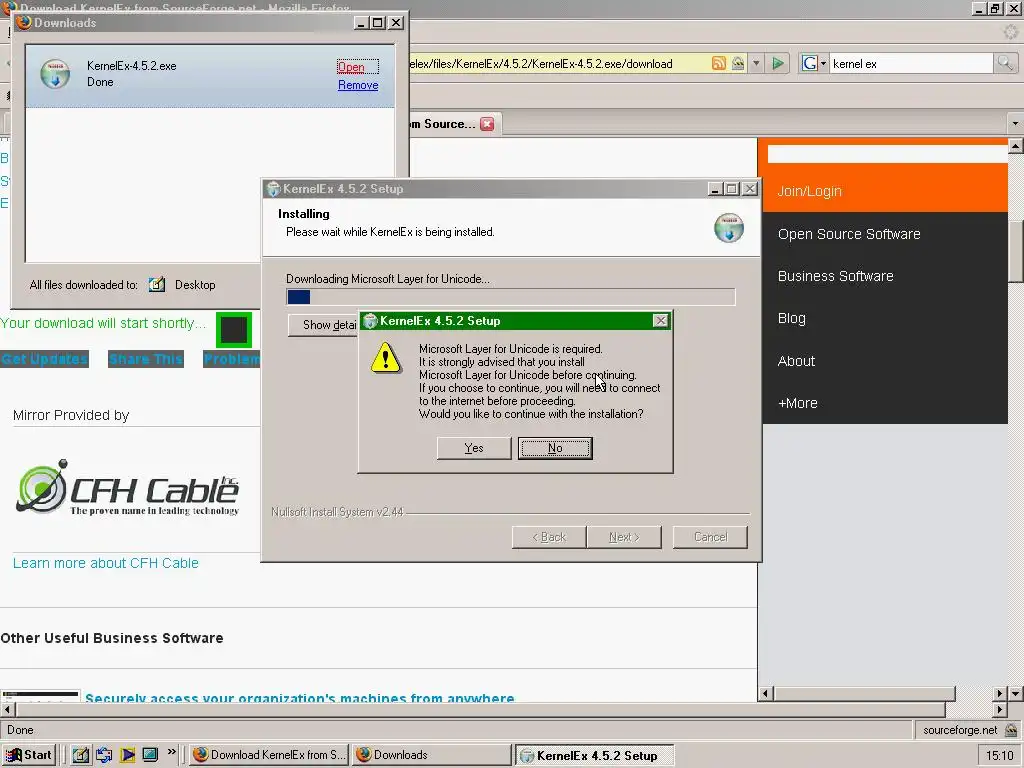Click Yes in the KernelEx Setup dialog
This screenshot has width=1024, height=768.
473,448
